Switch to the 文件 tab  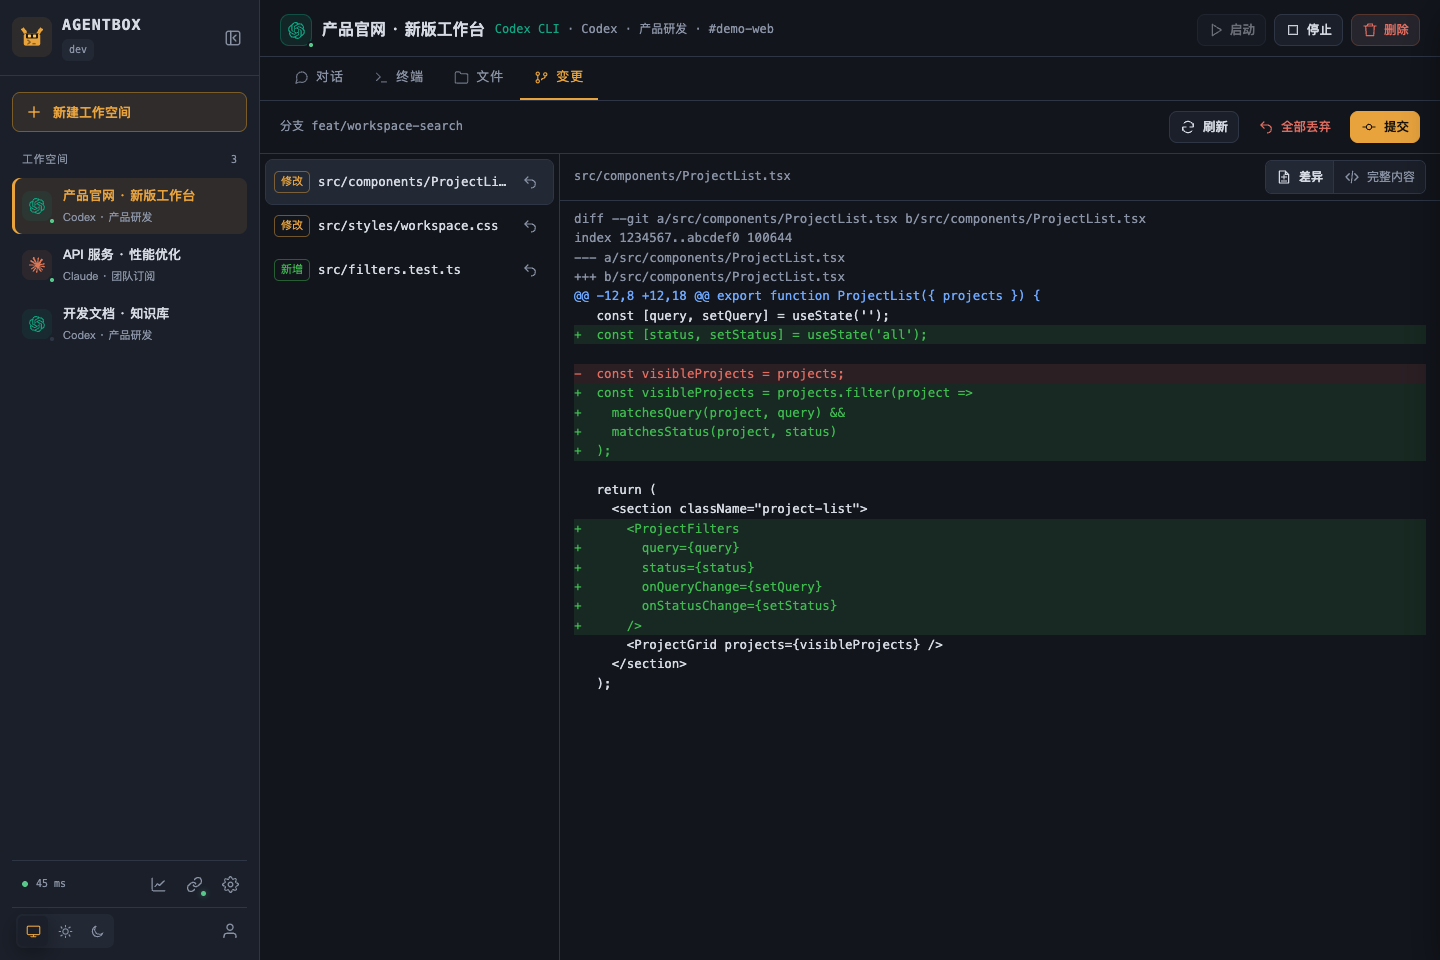(x=479, y=77)
